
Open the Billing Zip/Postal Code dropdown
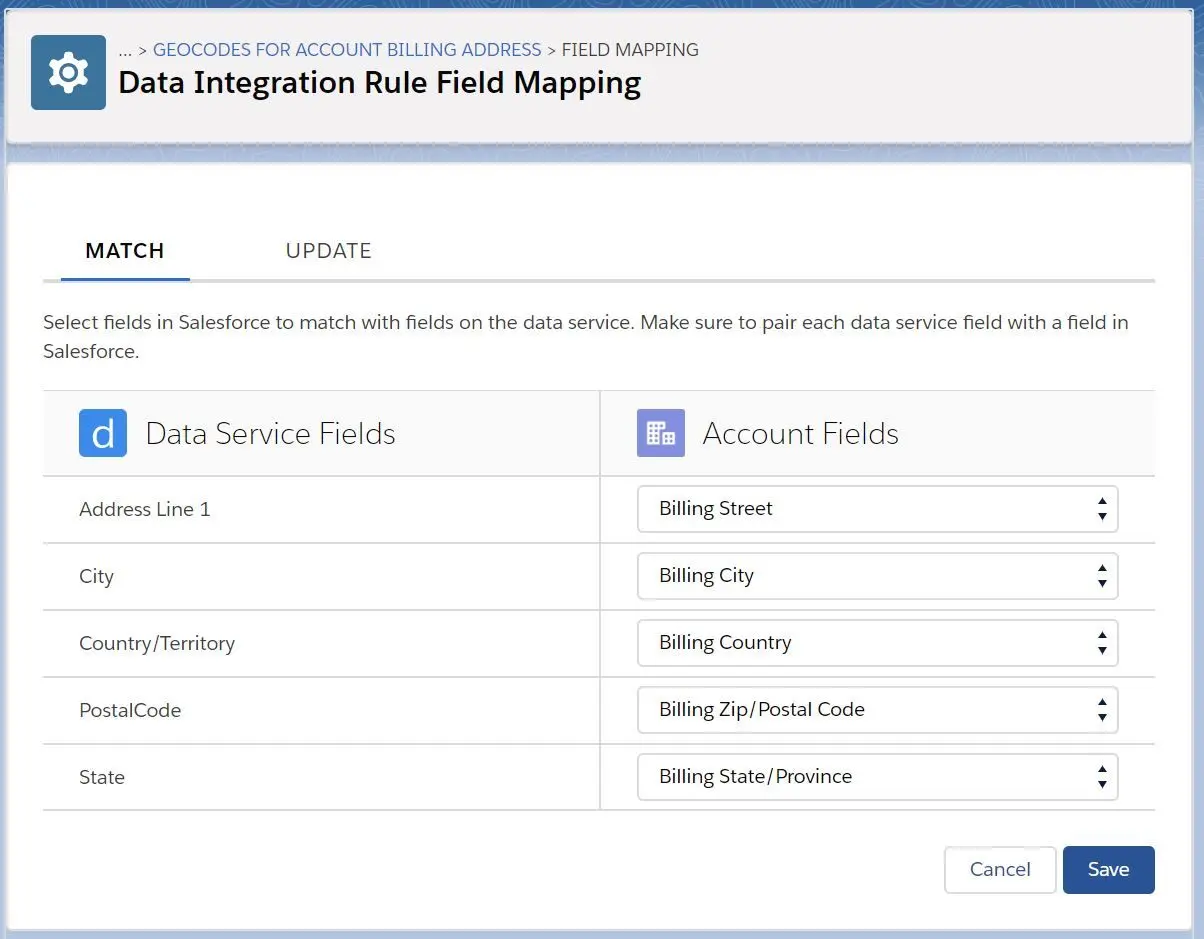tap(877, 710)
